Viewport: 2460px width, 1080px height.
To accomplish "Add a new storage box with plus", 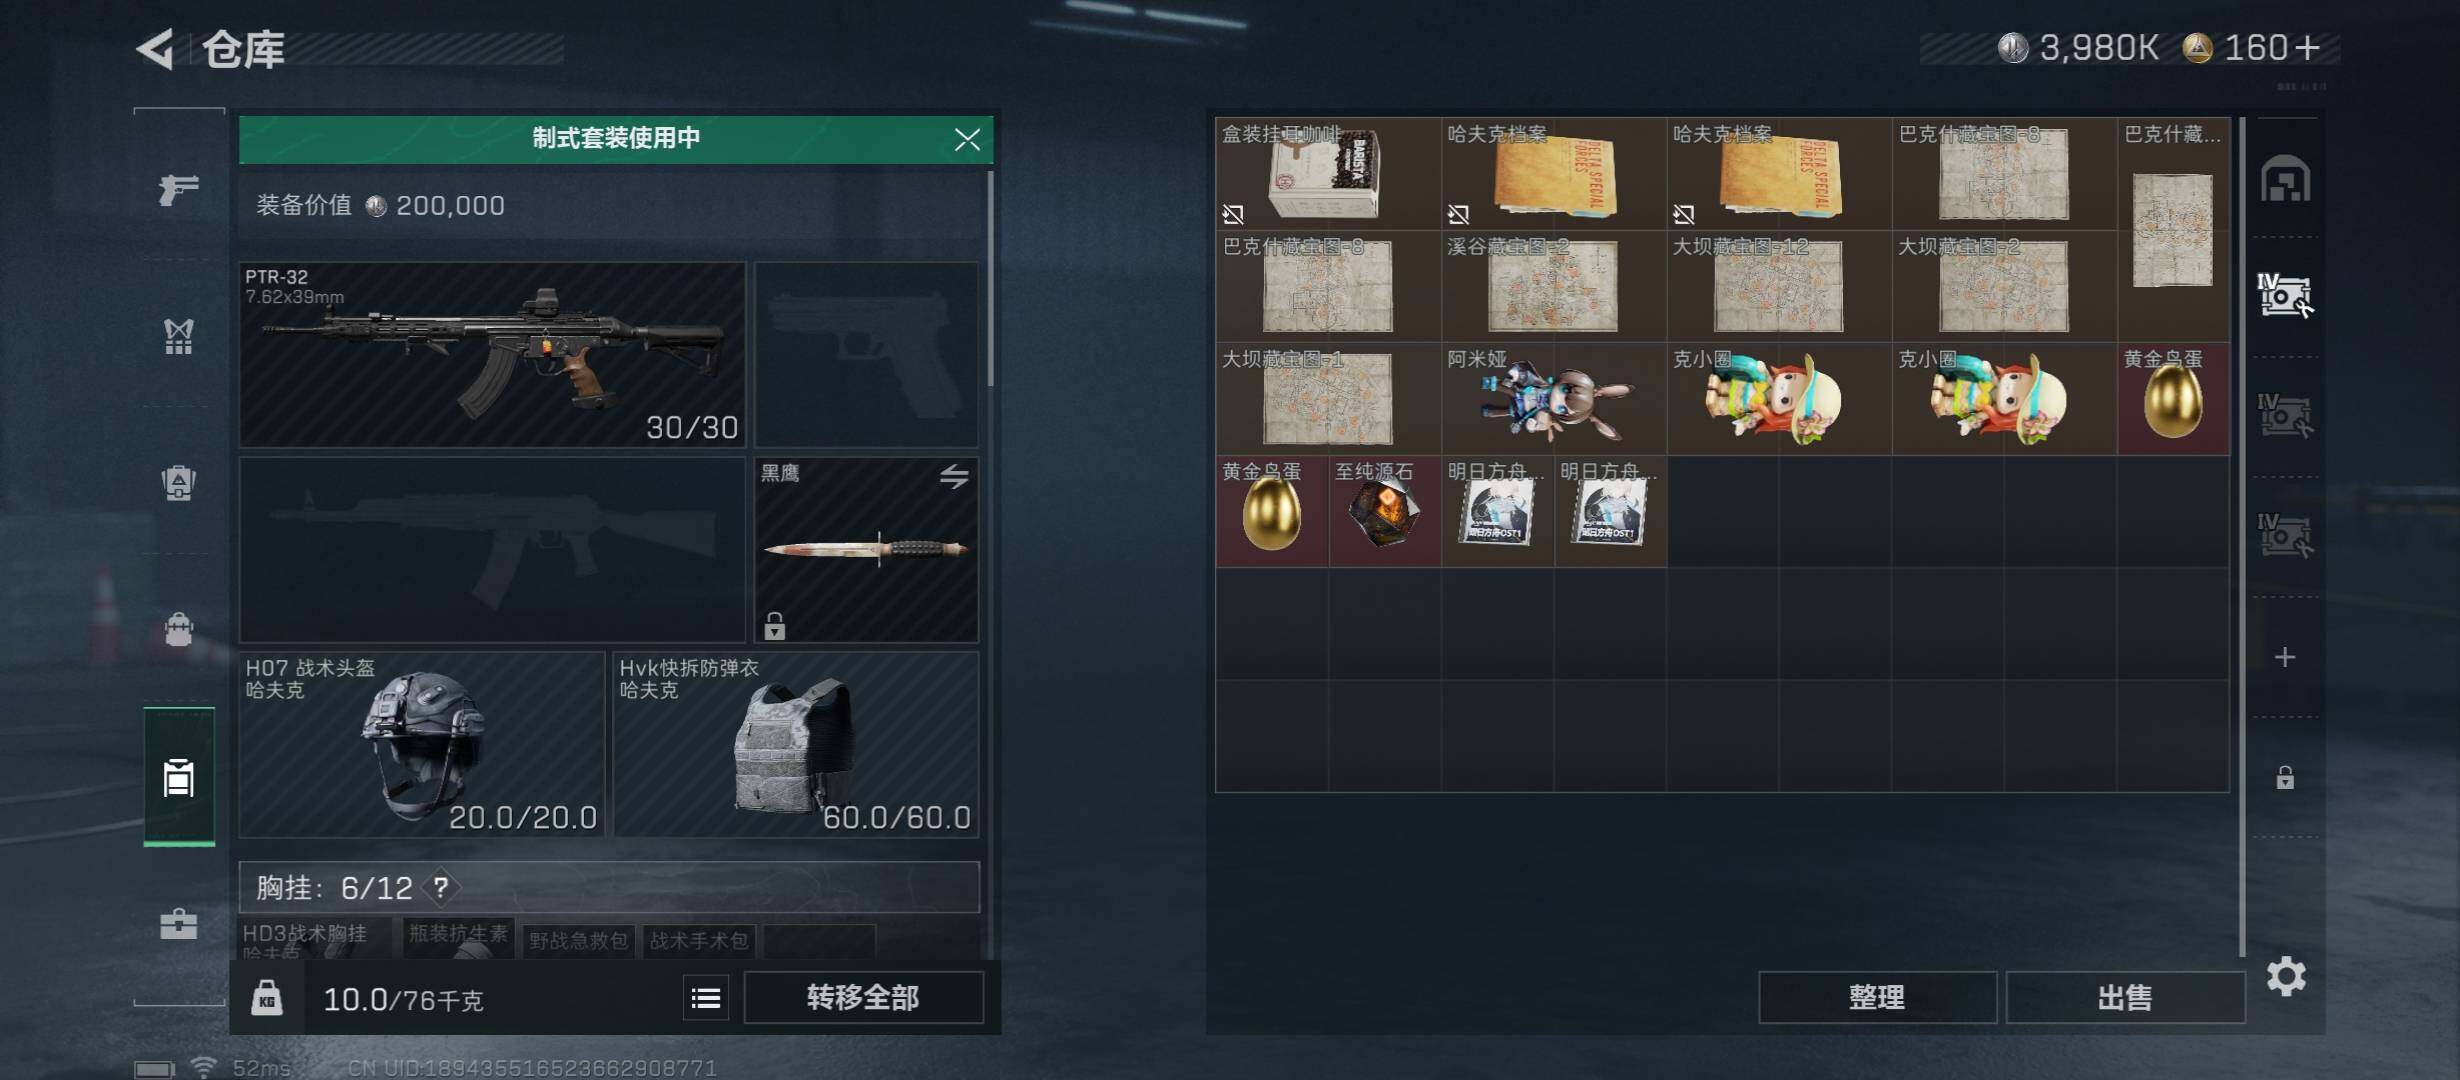I will pos(2285,657).
